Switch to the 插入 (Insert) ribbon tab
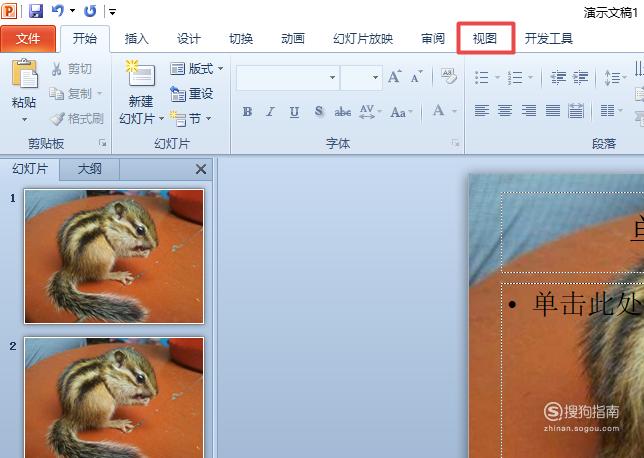 pyautogui.click(x=136, y=39)
